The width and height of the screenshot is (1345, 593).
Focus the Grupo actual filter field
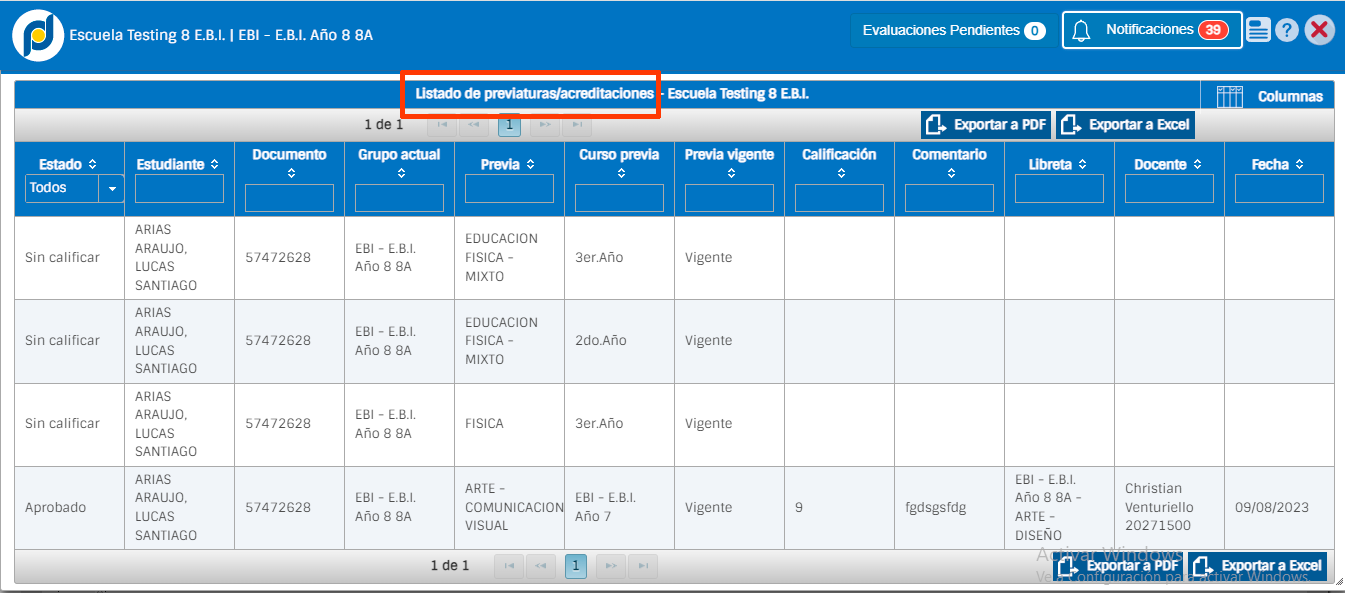click(x=400, y=197)
